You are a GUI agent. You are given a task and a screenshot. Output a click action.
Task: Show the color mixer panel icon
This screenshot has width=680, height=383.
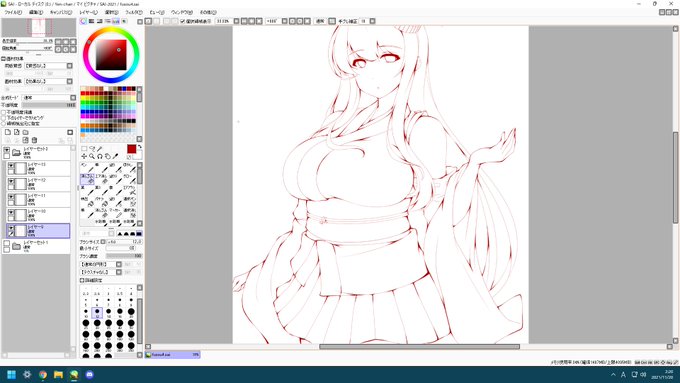[108, 21]
